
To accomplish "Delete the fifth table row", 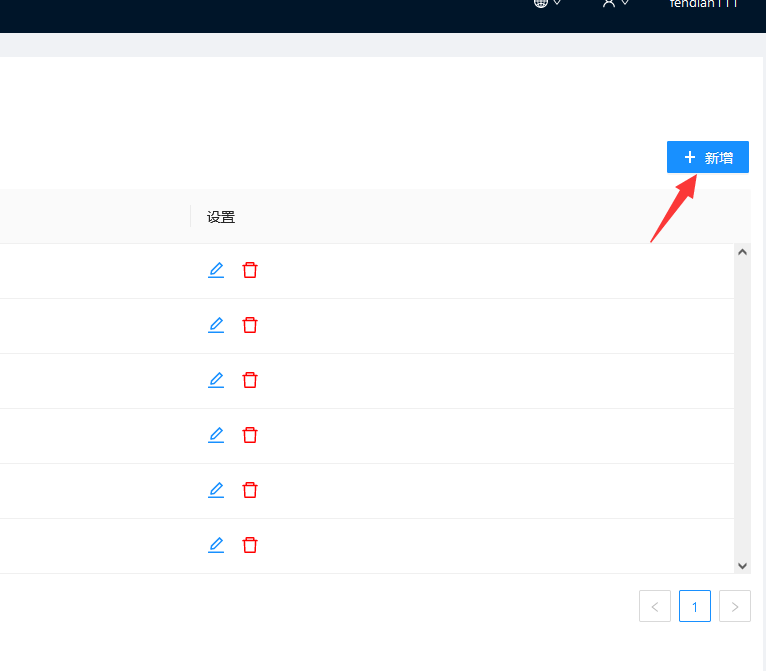I will tap(250, 490).
